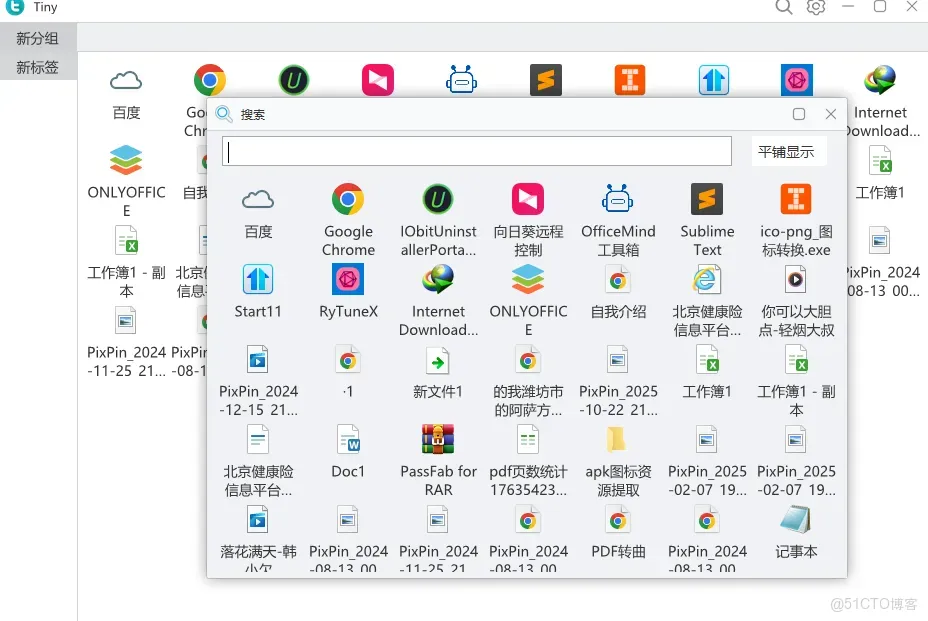Launch Google Chrome from the search panel
Viewport: 928px width, 621px height.
pyautogui.click(x=348, y=199)
